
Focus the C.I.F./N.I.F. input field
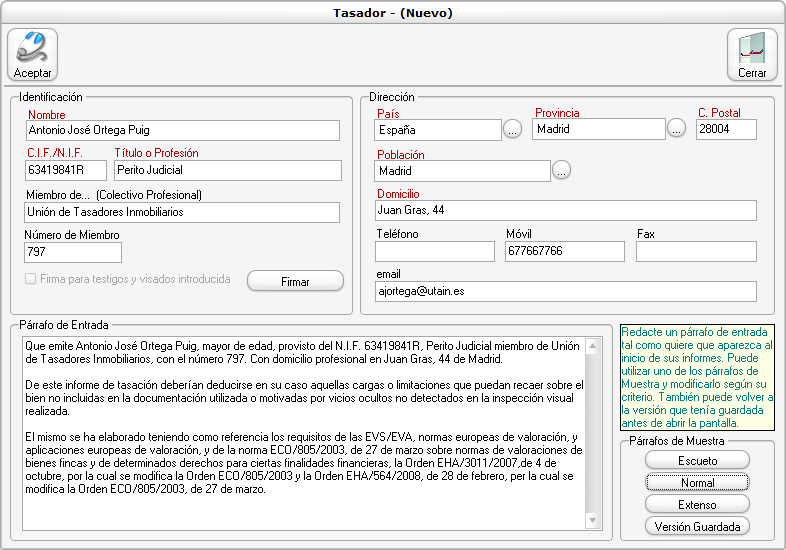[x=65, y=171]
